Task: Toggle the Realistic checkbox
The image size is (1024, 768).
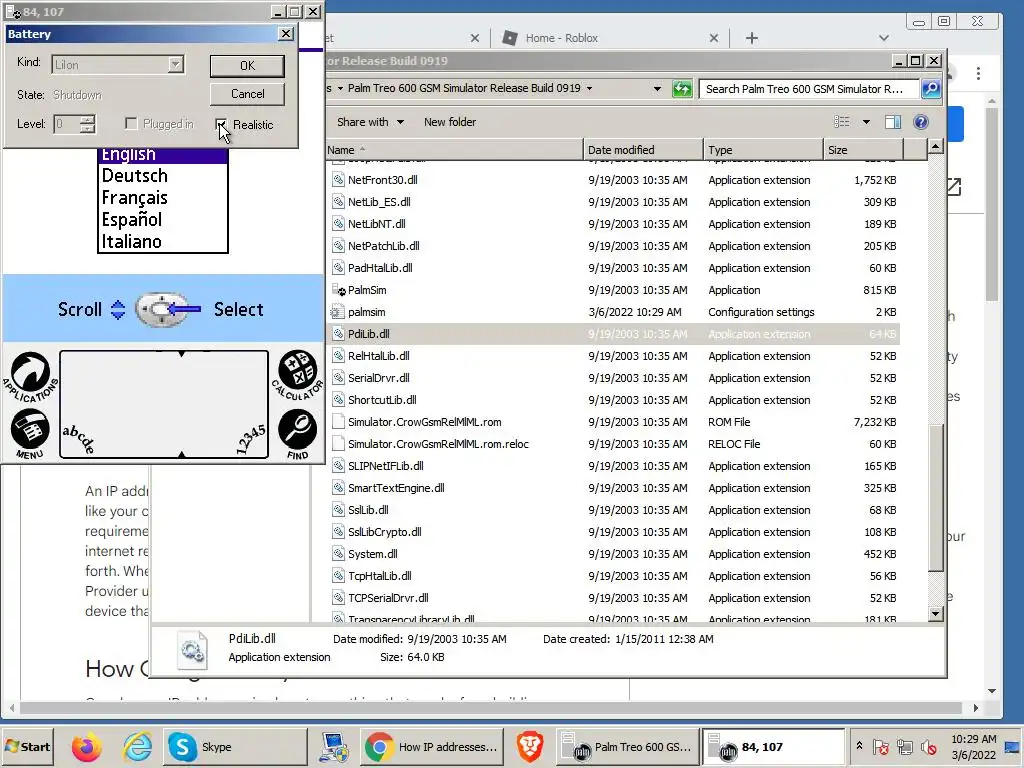Action: pyautogui.click(x=221, y=124)
